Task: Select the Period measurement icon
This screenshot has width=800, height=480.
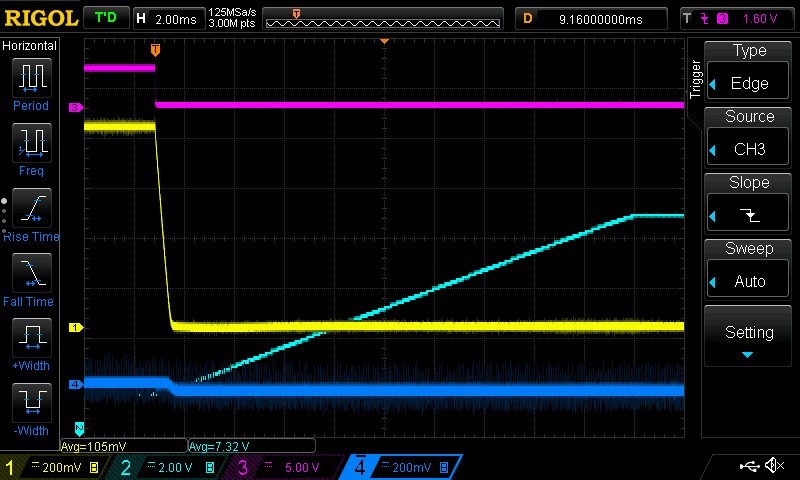Action: click(x=32, y=78)
